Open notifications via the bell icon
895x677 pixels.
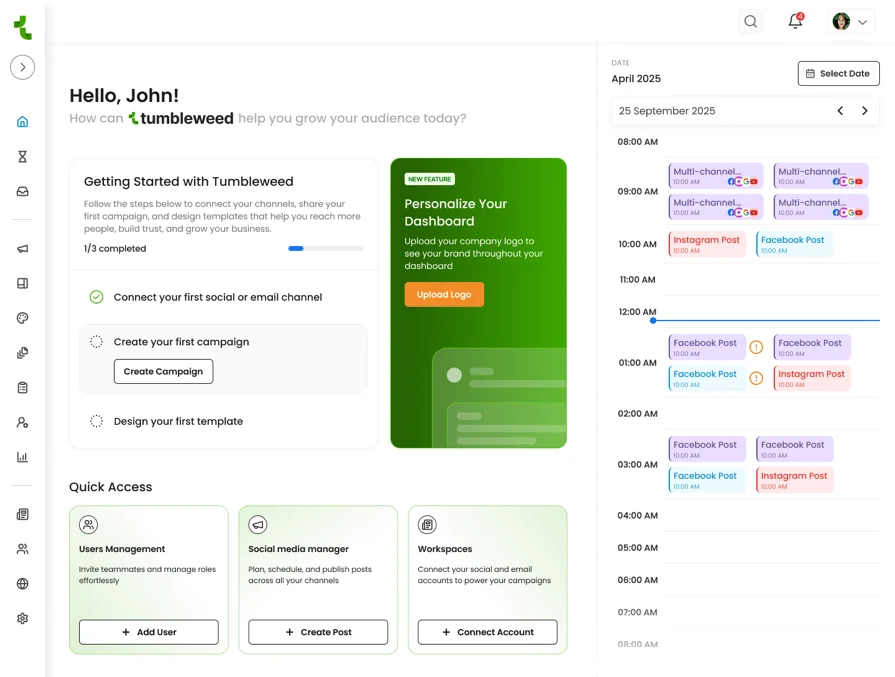(796, 21)
